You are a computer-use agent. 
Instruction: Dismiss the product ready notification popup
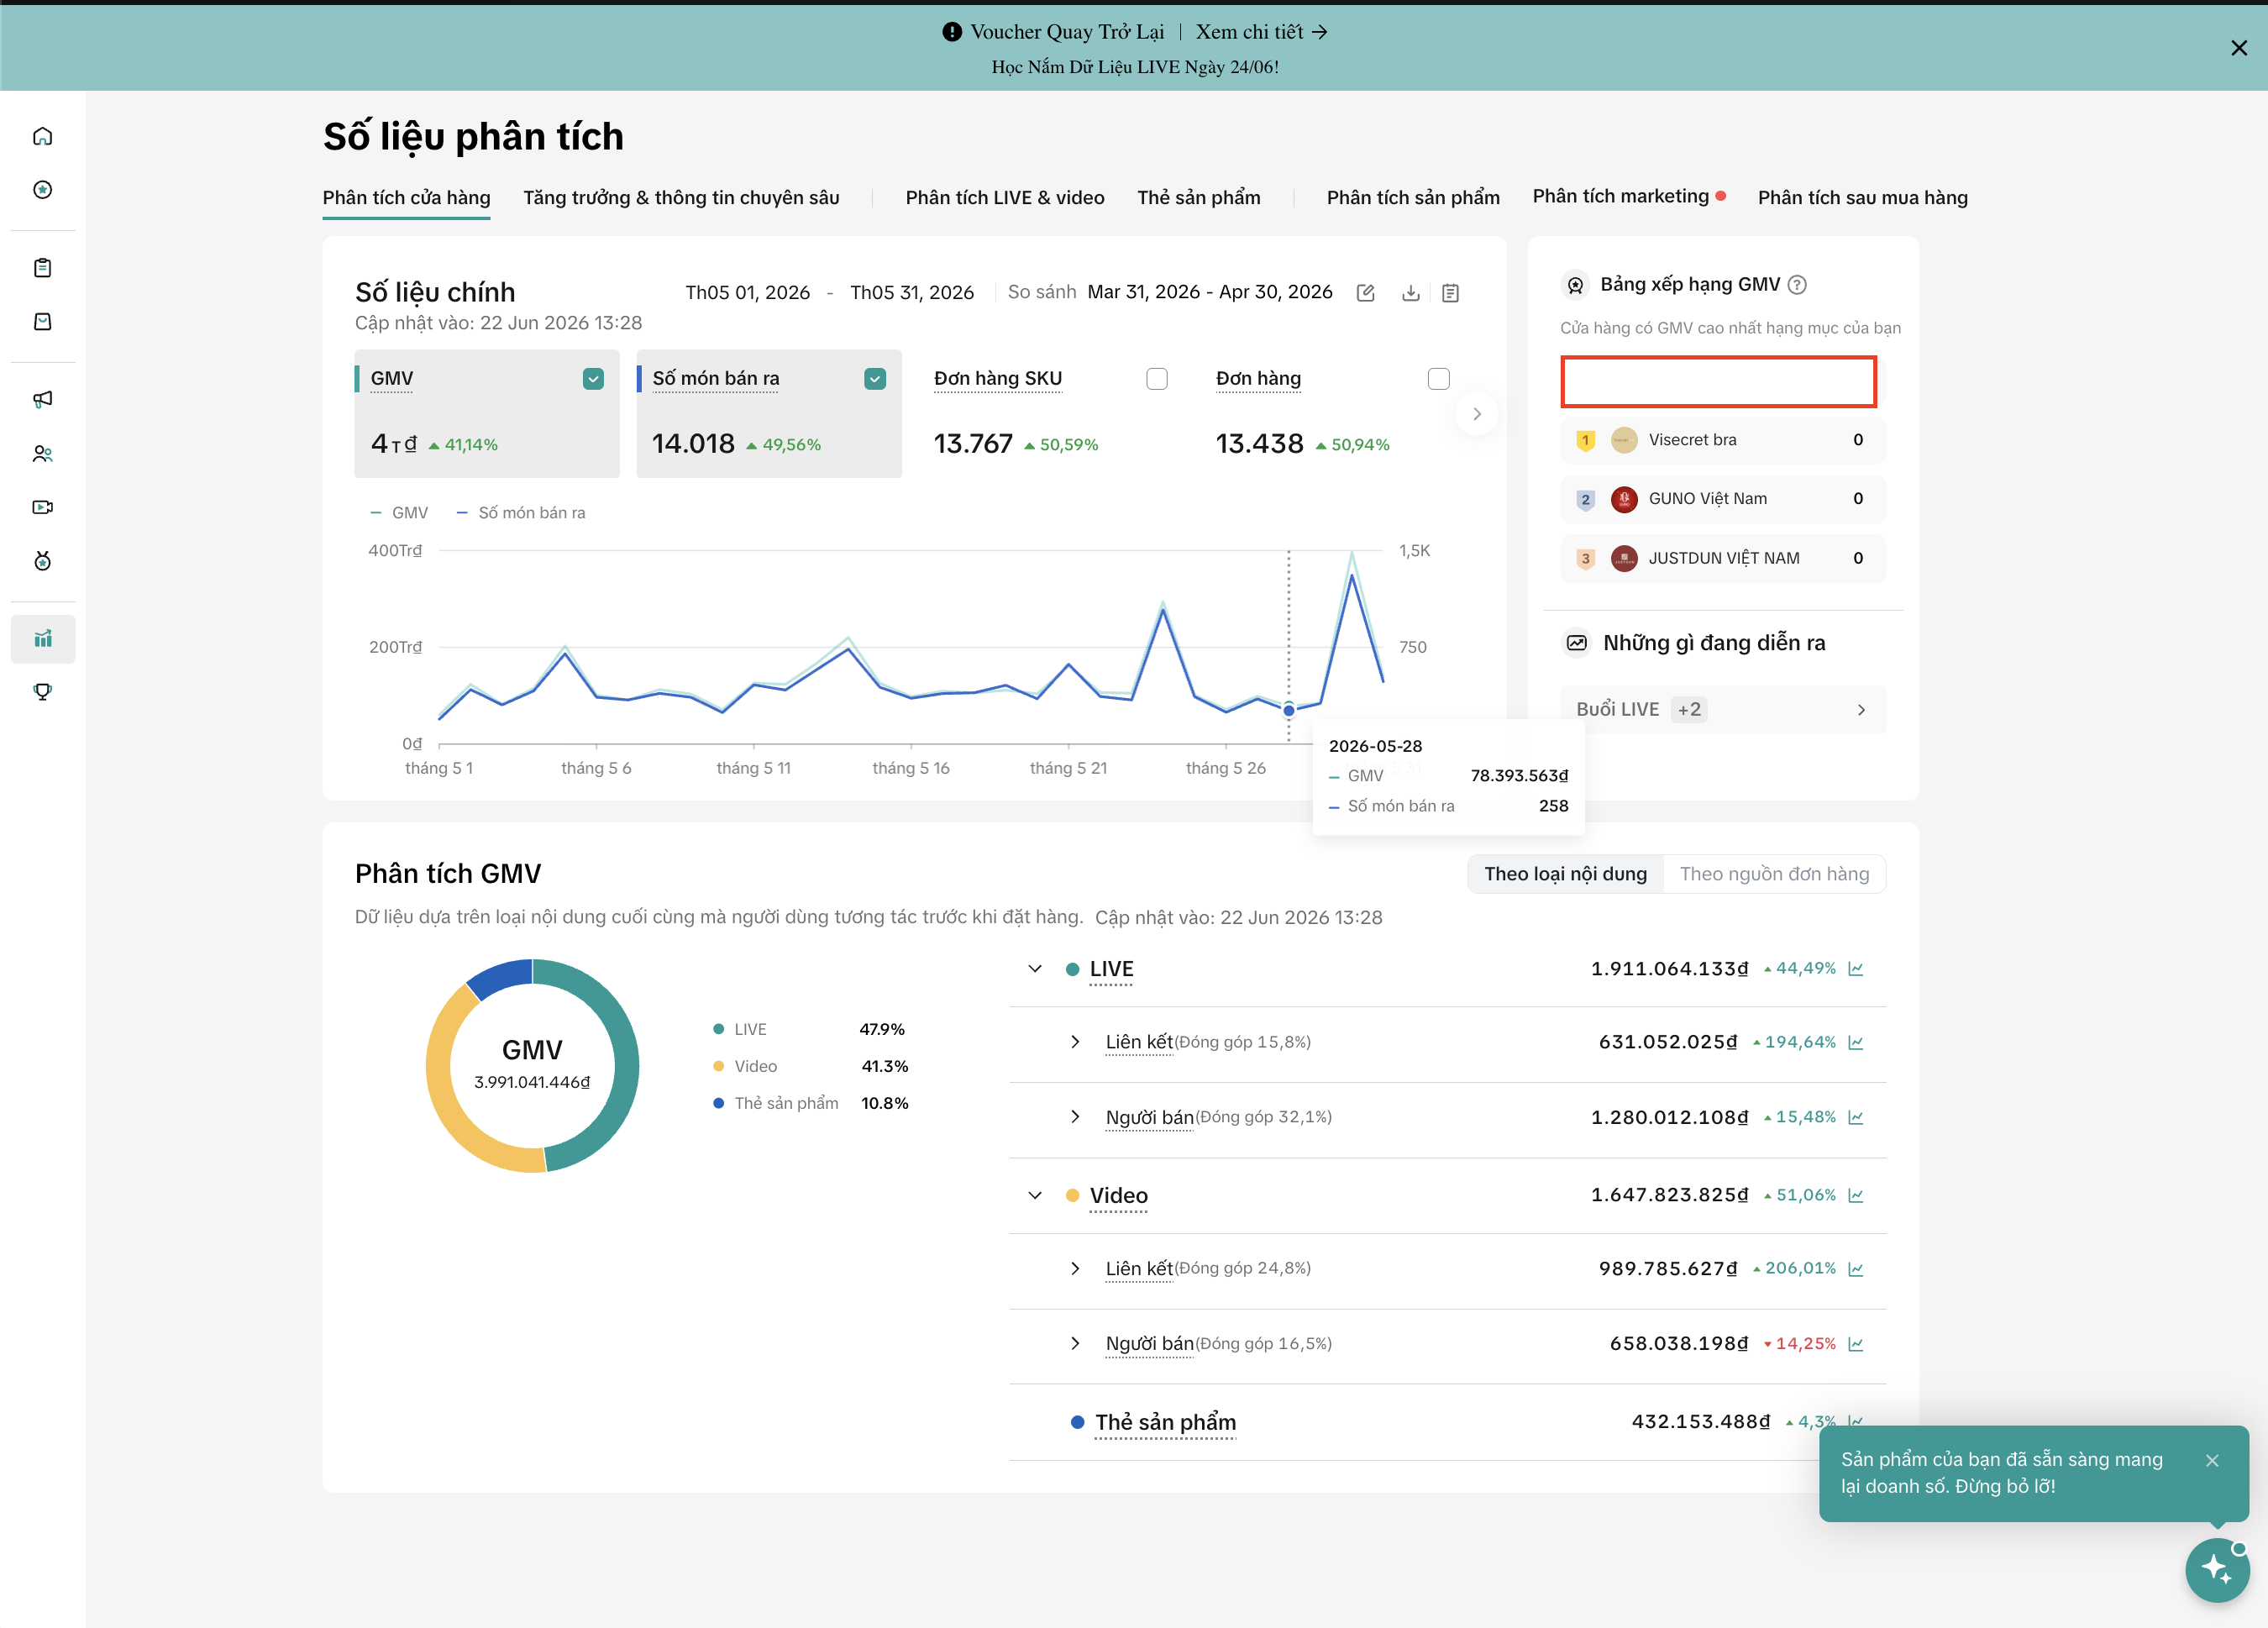pos(2212,1461)
